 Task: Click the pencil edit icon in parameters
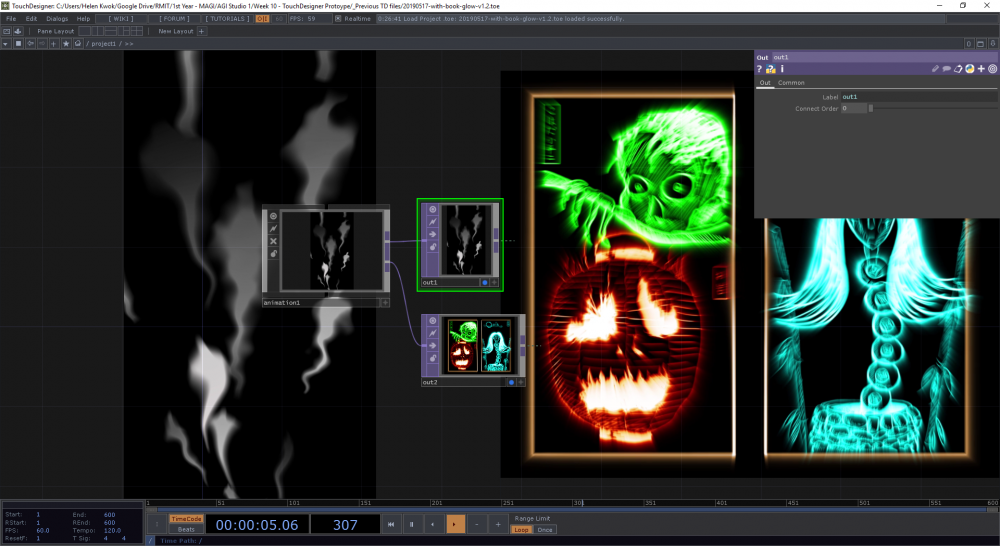tap(935, 69)
